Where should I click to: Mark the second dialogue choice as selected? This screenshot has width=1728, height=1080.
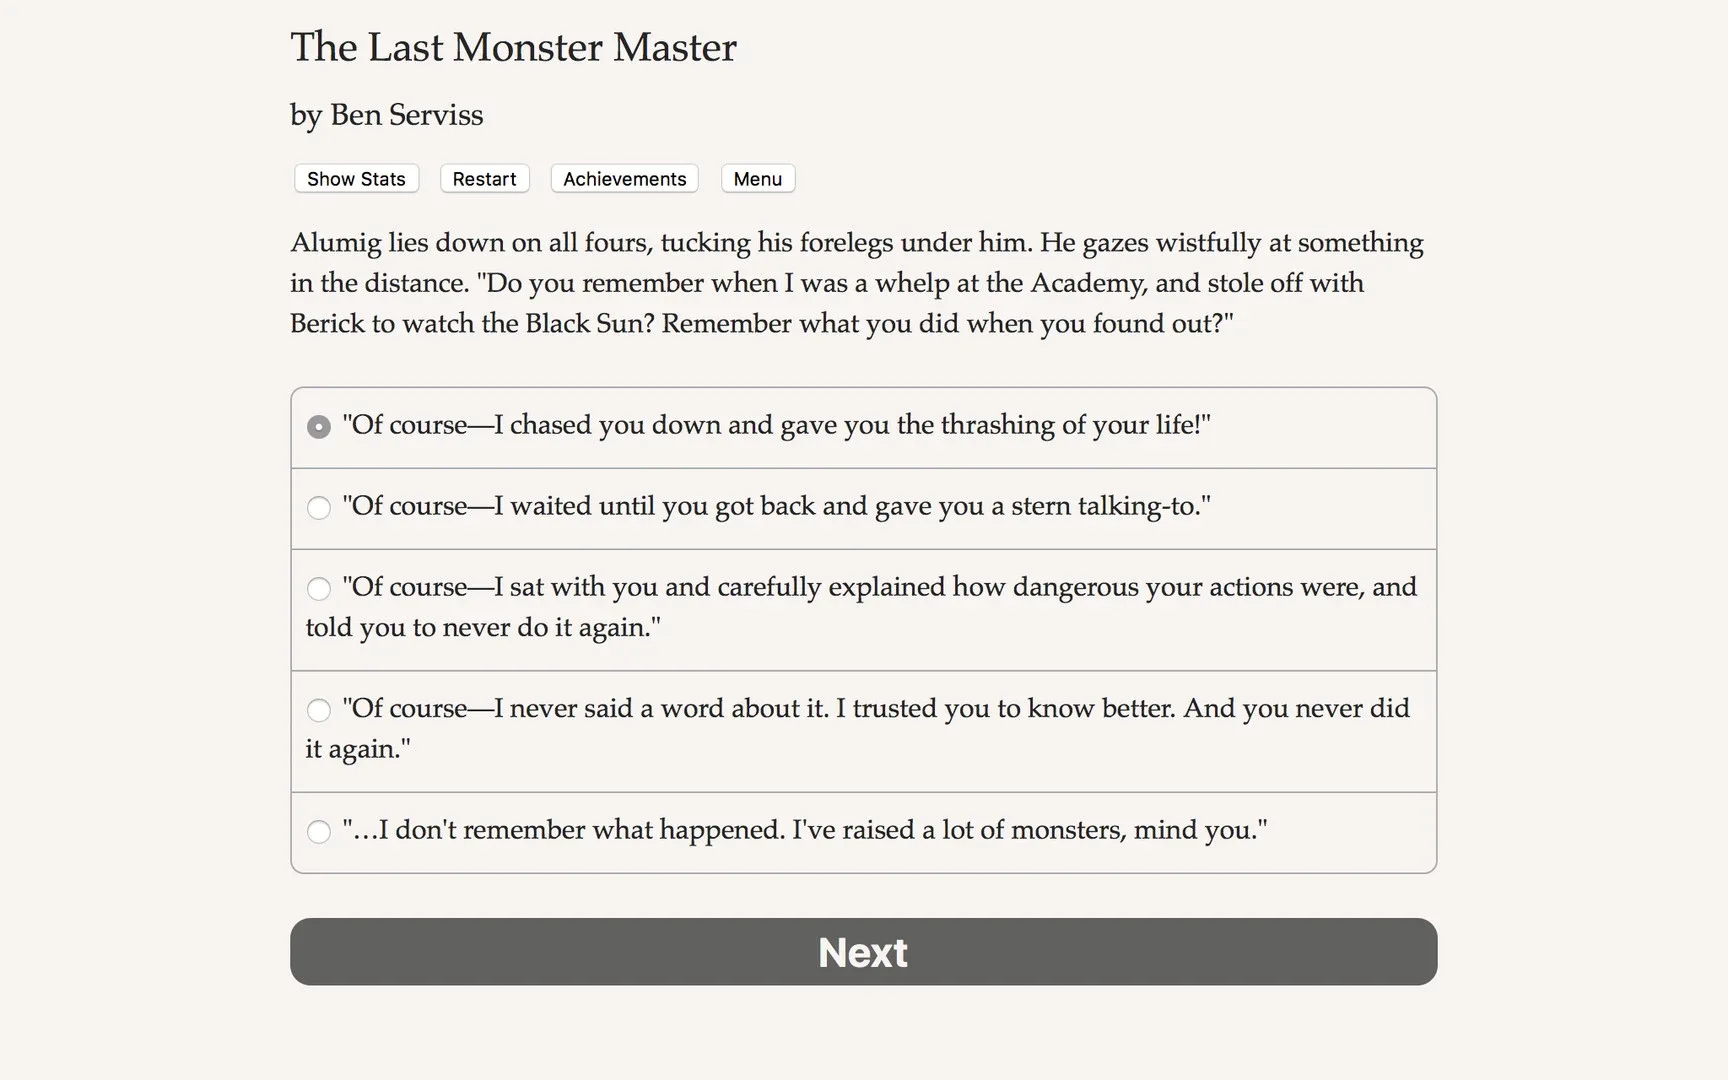(318, 508)
